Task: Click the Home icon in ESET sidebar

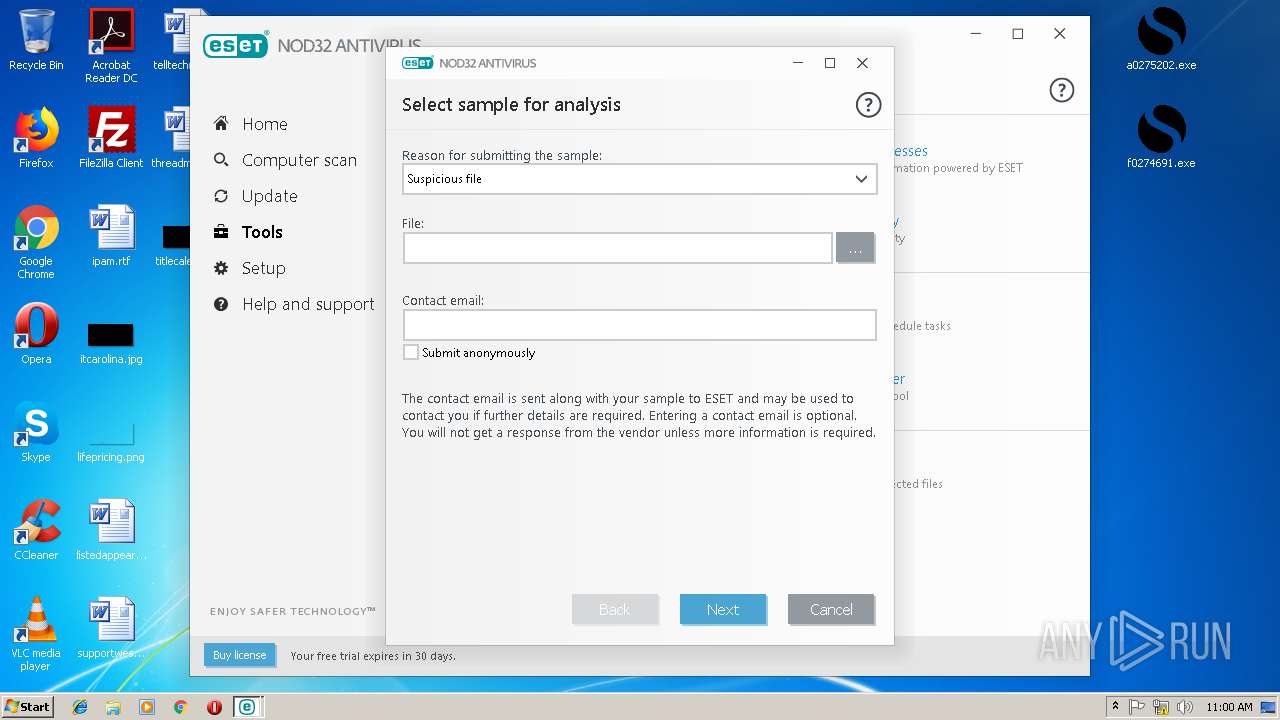Action: coord(221,124)
